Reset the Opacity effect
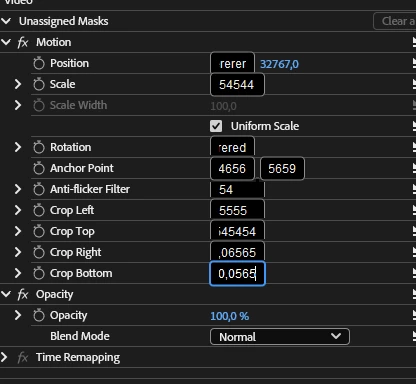 (414, 294)
